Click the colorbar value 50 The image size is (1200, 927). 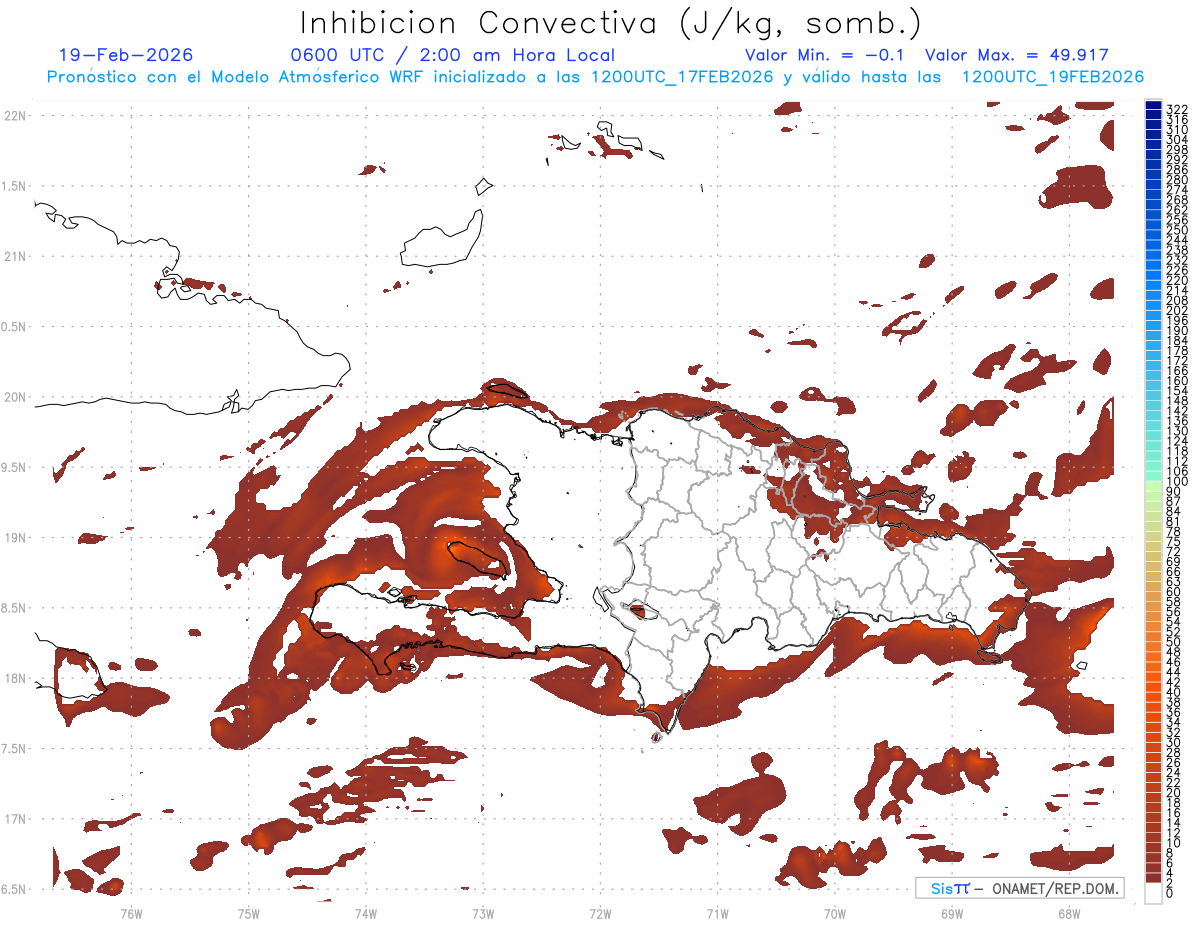pos(1174,642)
